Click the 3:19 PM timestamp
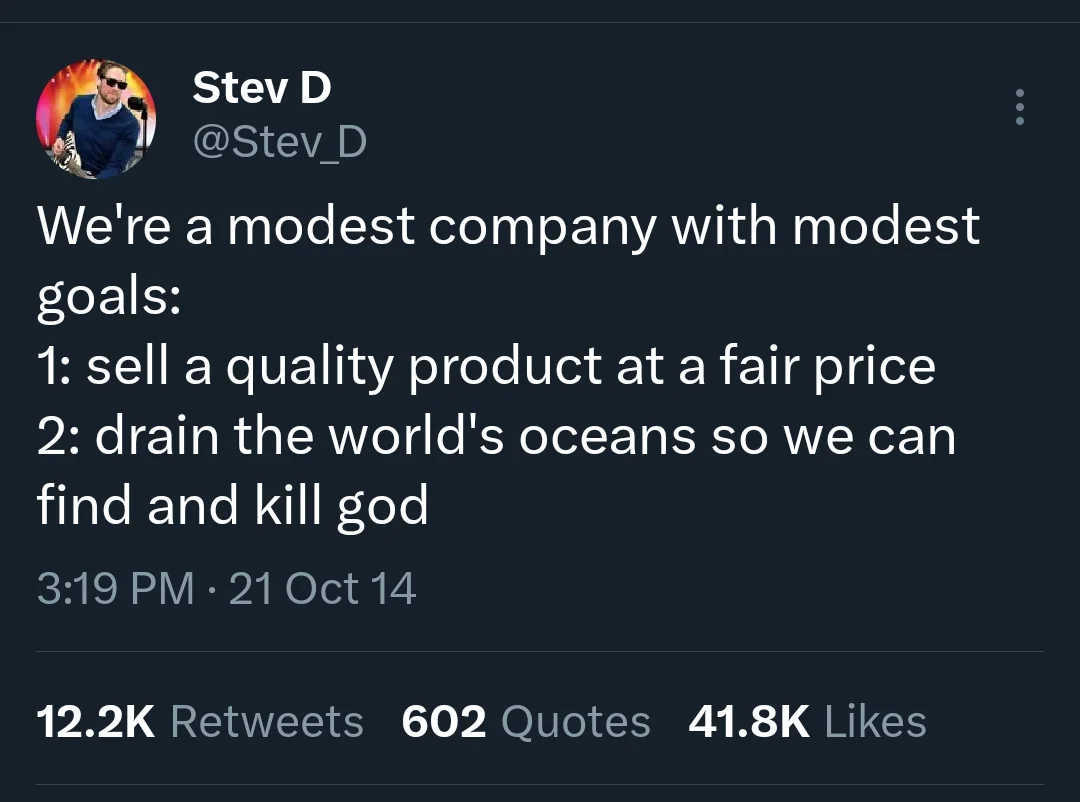The width and height of the screenshot is (1080, 802). coord(115,588)
